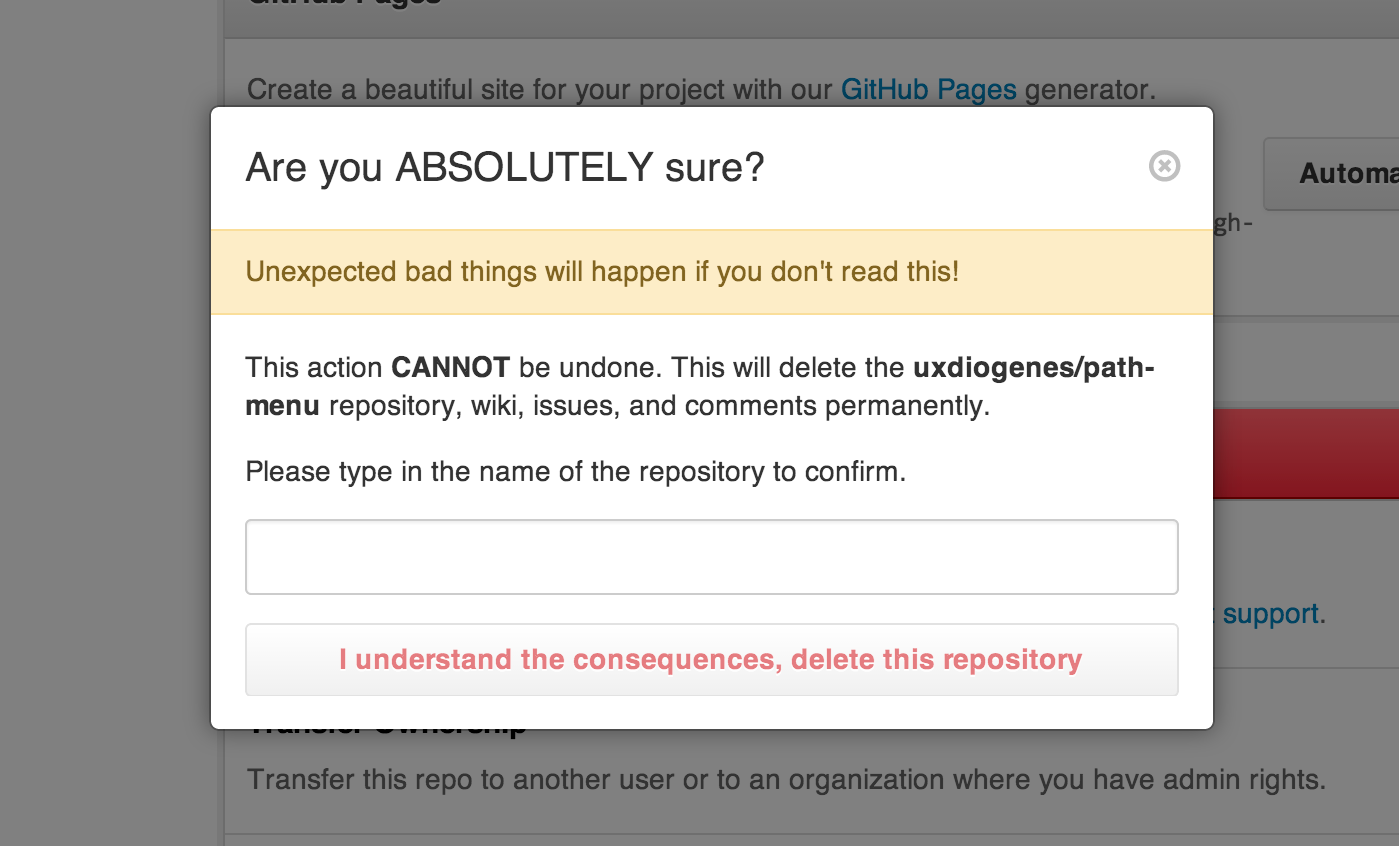This screenshot has width=1399, height=846.
Task: Select the 'Are you ABSOLUTELY sure?' title
Action: (504, 167)
